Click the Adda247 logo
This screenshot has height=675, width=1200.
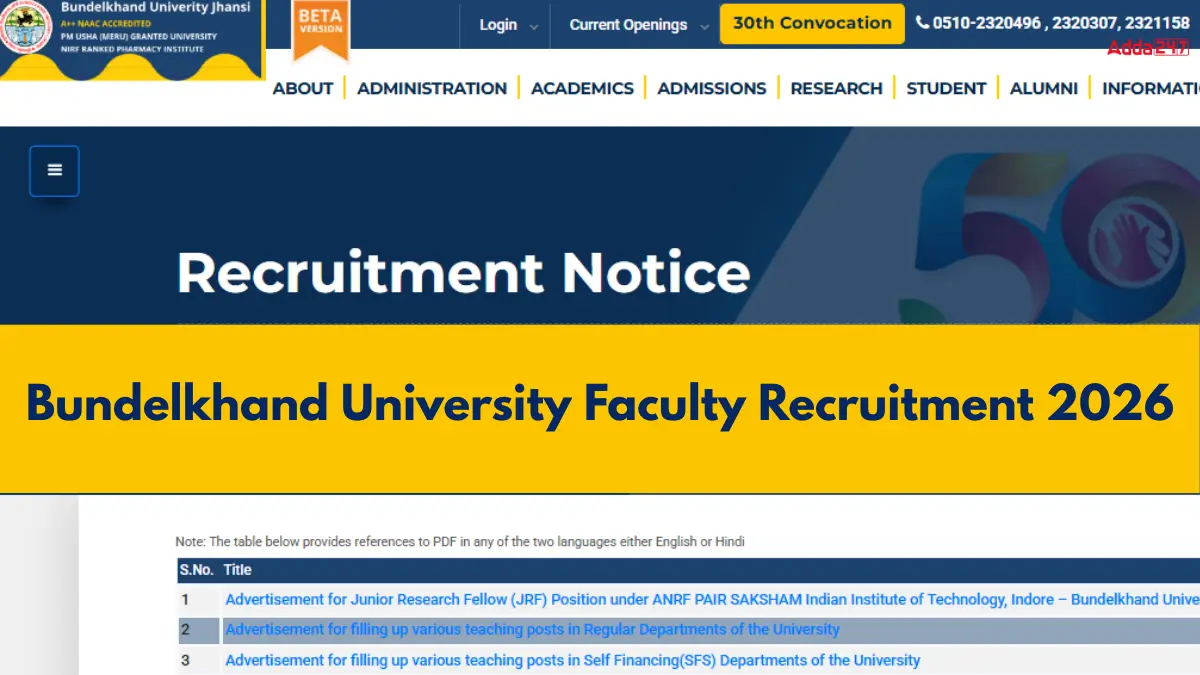(1147, 47)
